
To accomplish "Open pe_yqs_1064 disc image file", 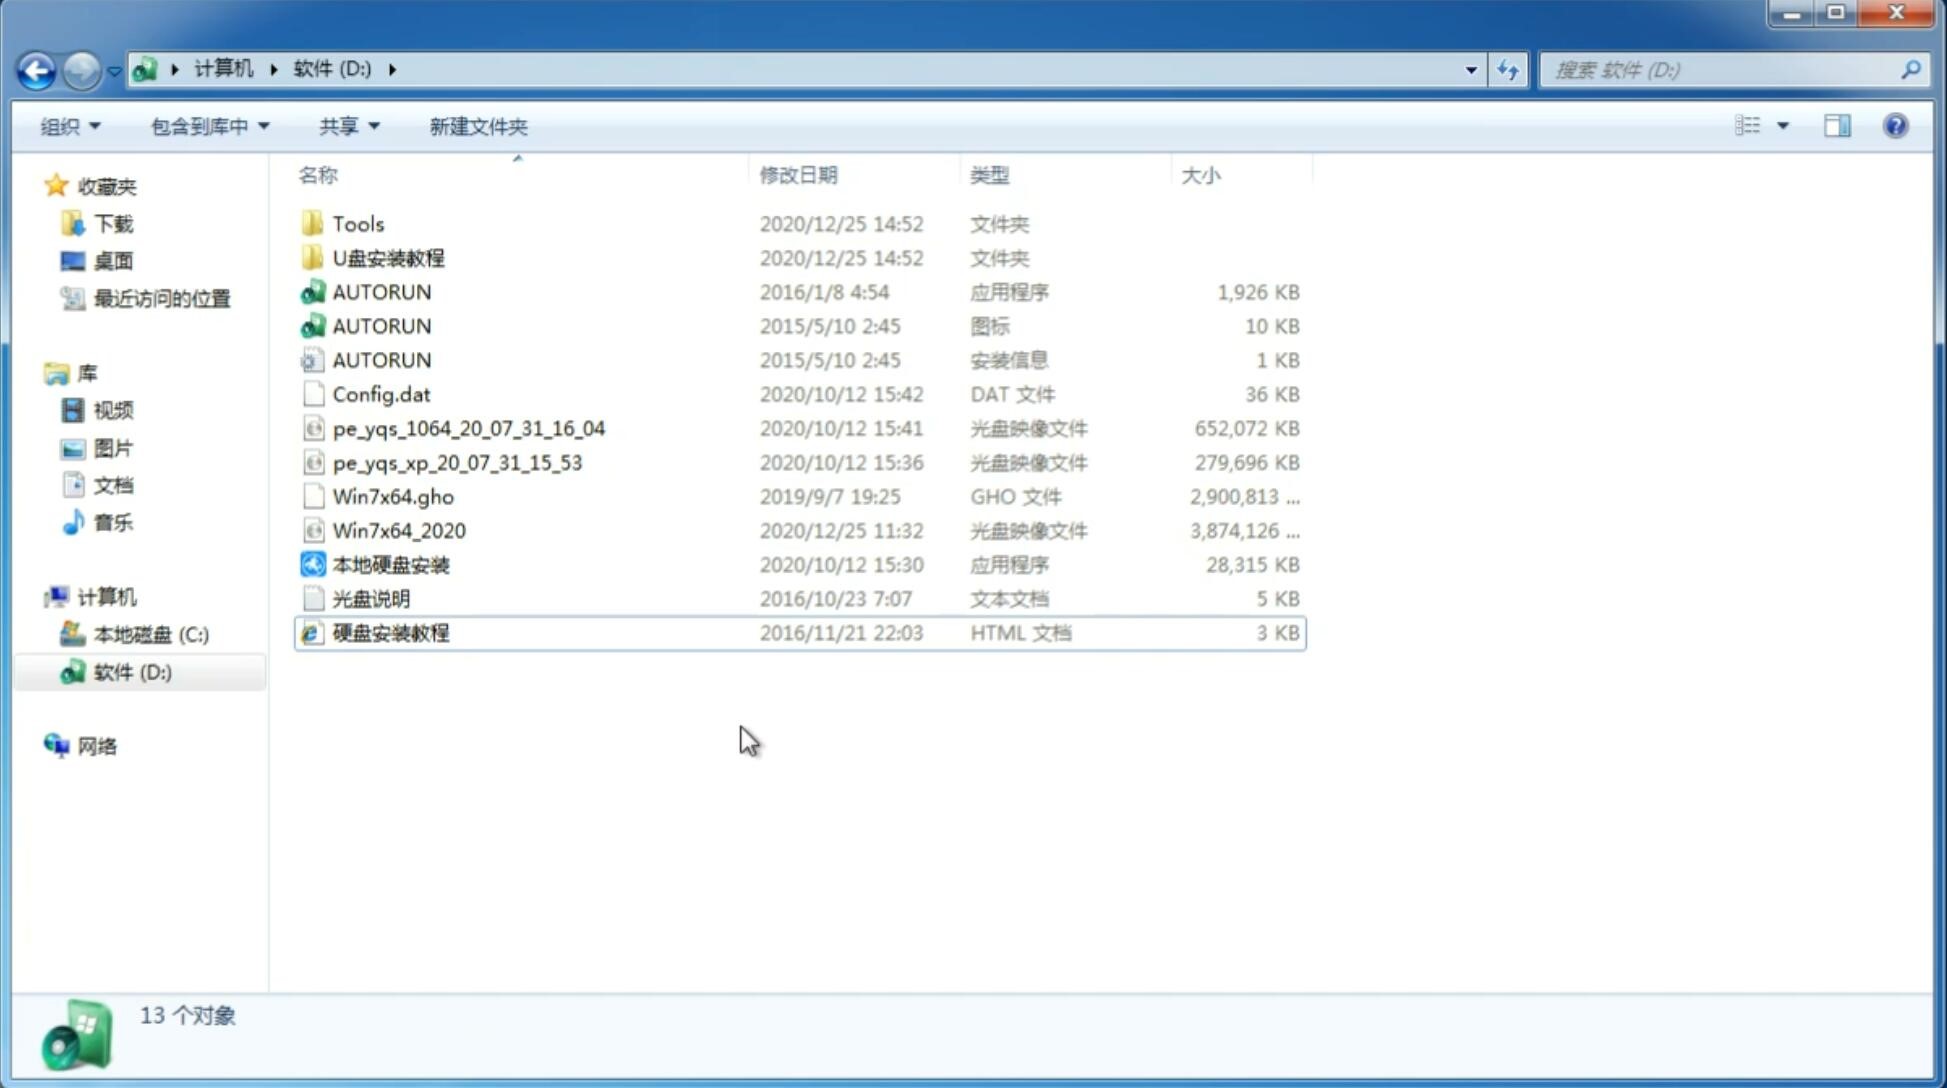I will [468, 428].
